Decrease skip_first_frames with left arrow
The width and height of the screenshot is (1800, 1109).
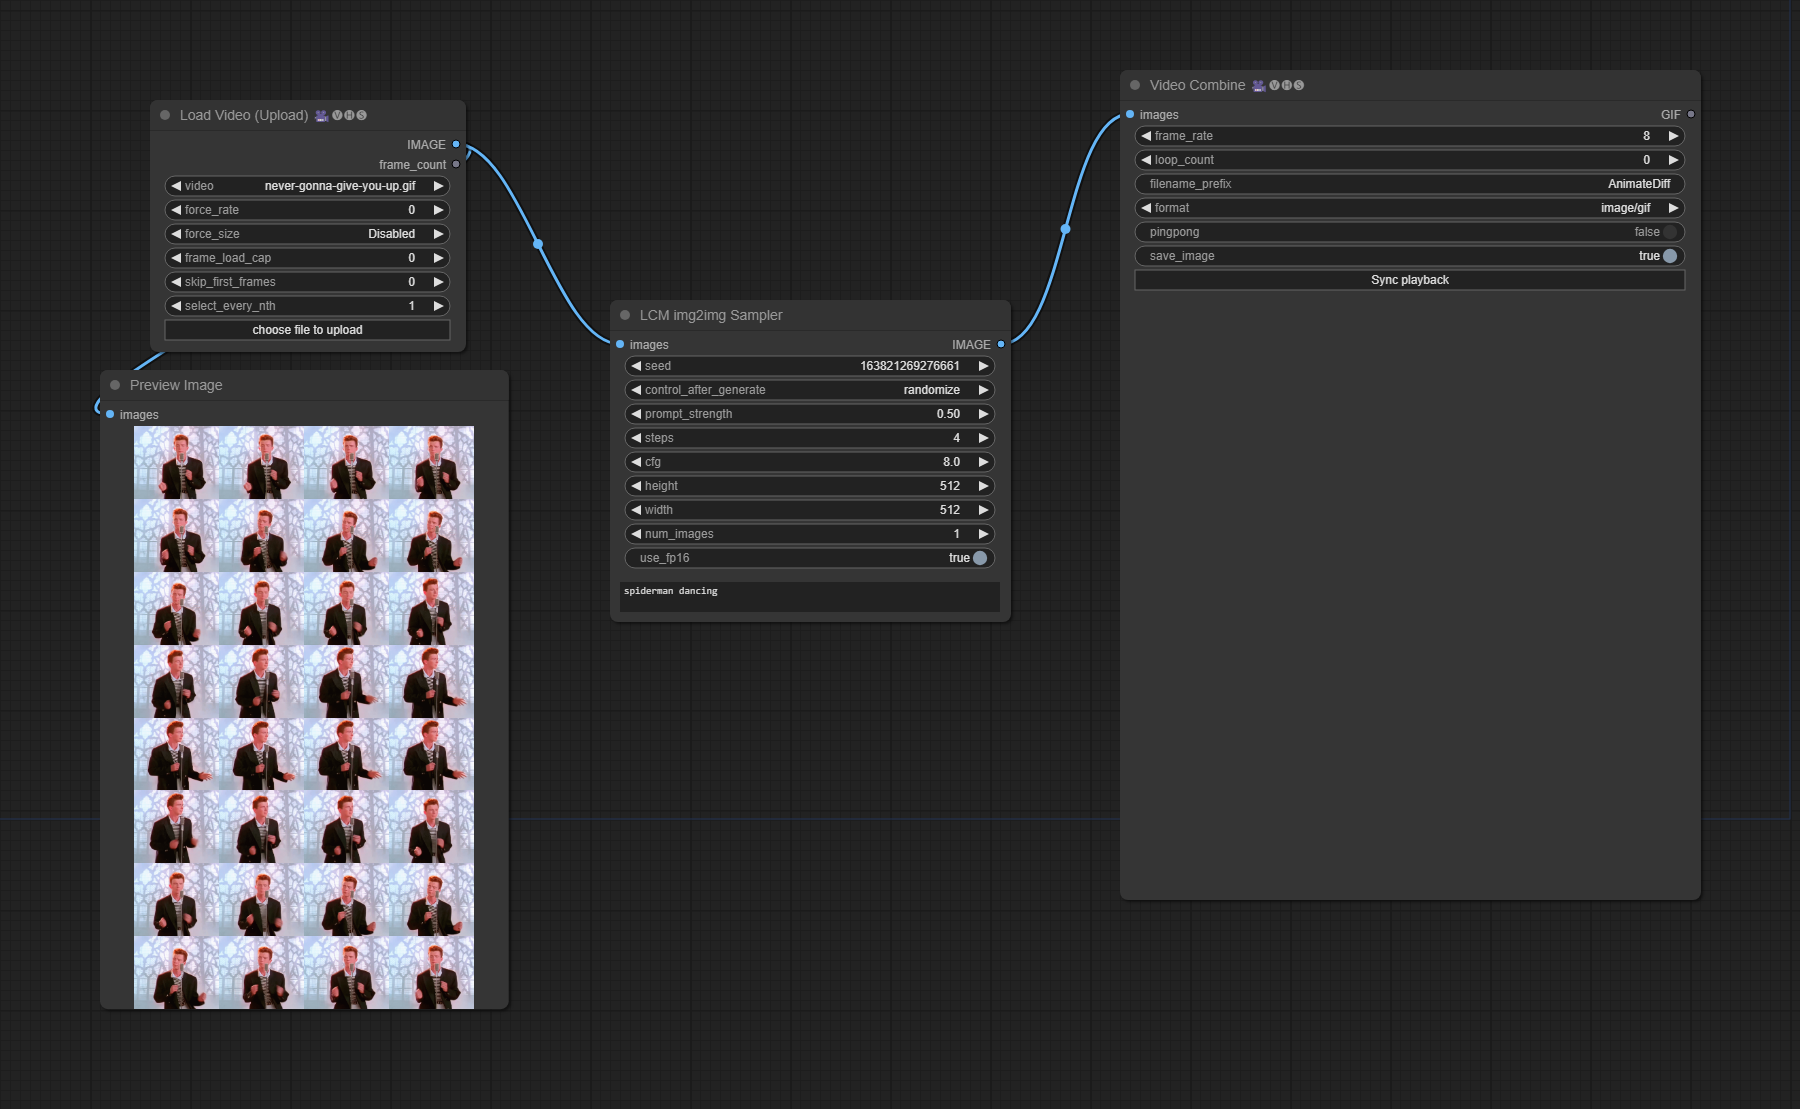coord(176,282)
